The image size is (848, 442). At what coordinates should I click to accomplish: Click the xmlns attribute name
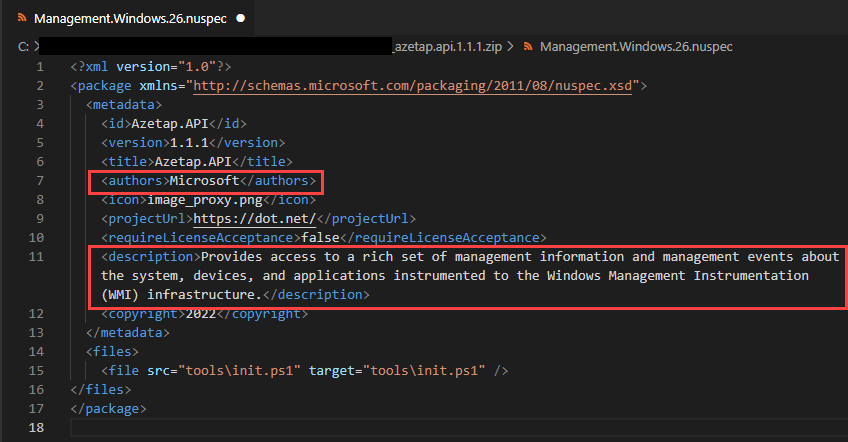tap(158, 85)
